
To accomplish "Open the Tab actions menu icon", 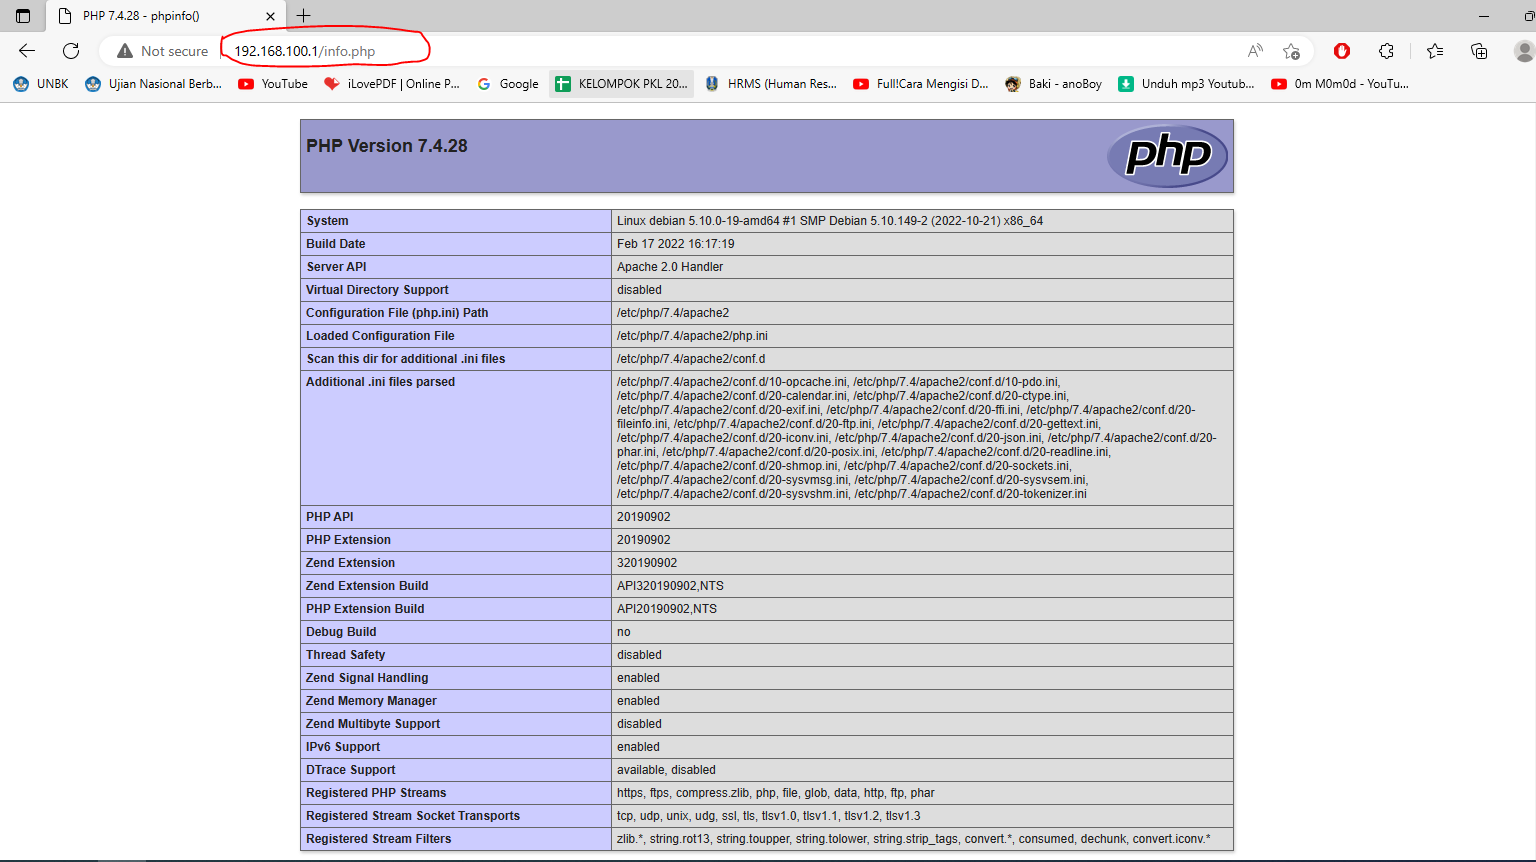I will click(x=23, y=16).
